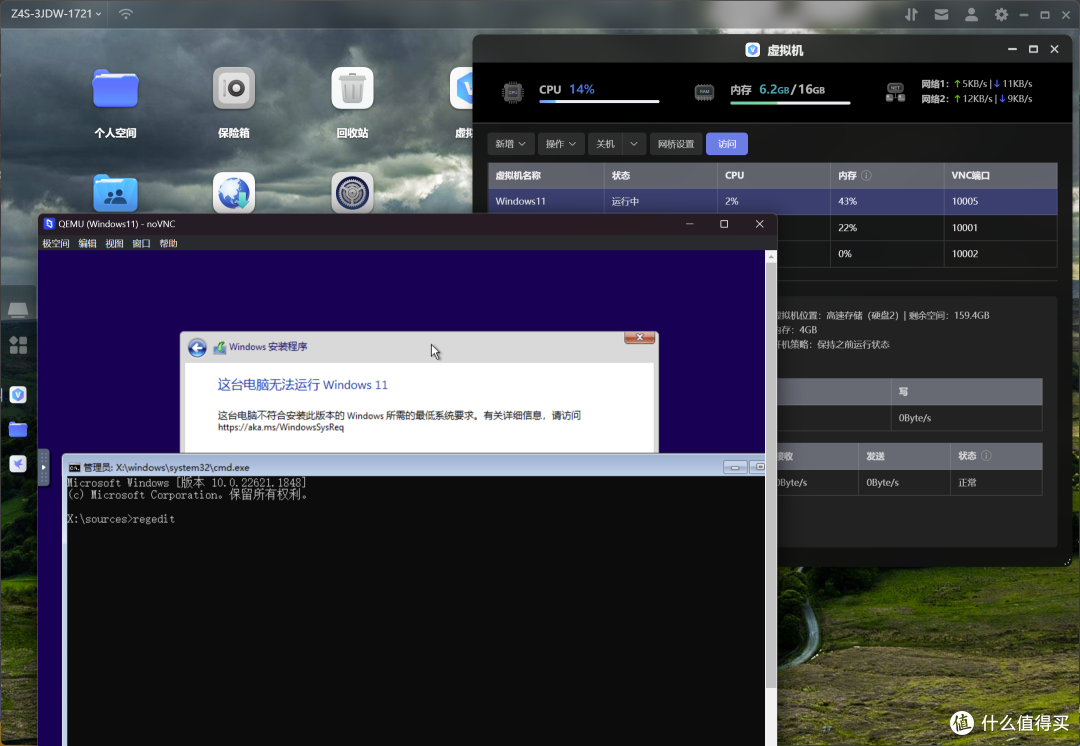Click the blue 访问 button
The image size is (1080, 746).
pos(727,144)
